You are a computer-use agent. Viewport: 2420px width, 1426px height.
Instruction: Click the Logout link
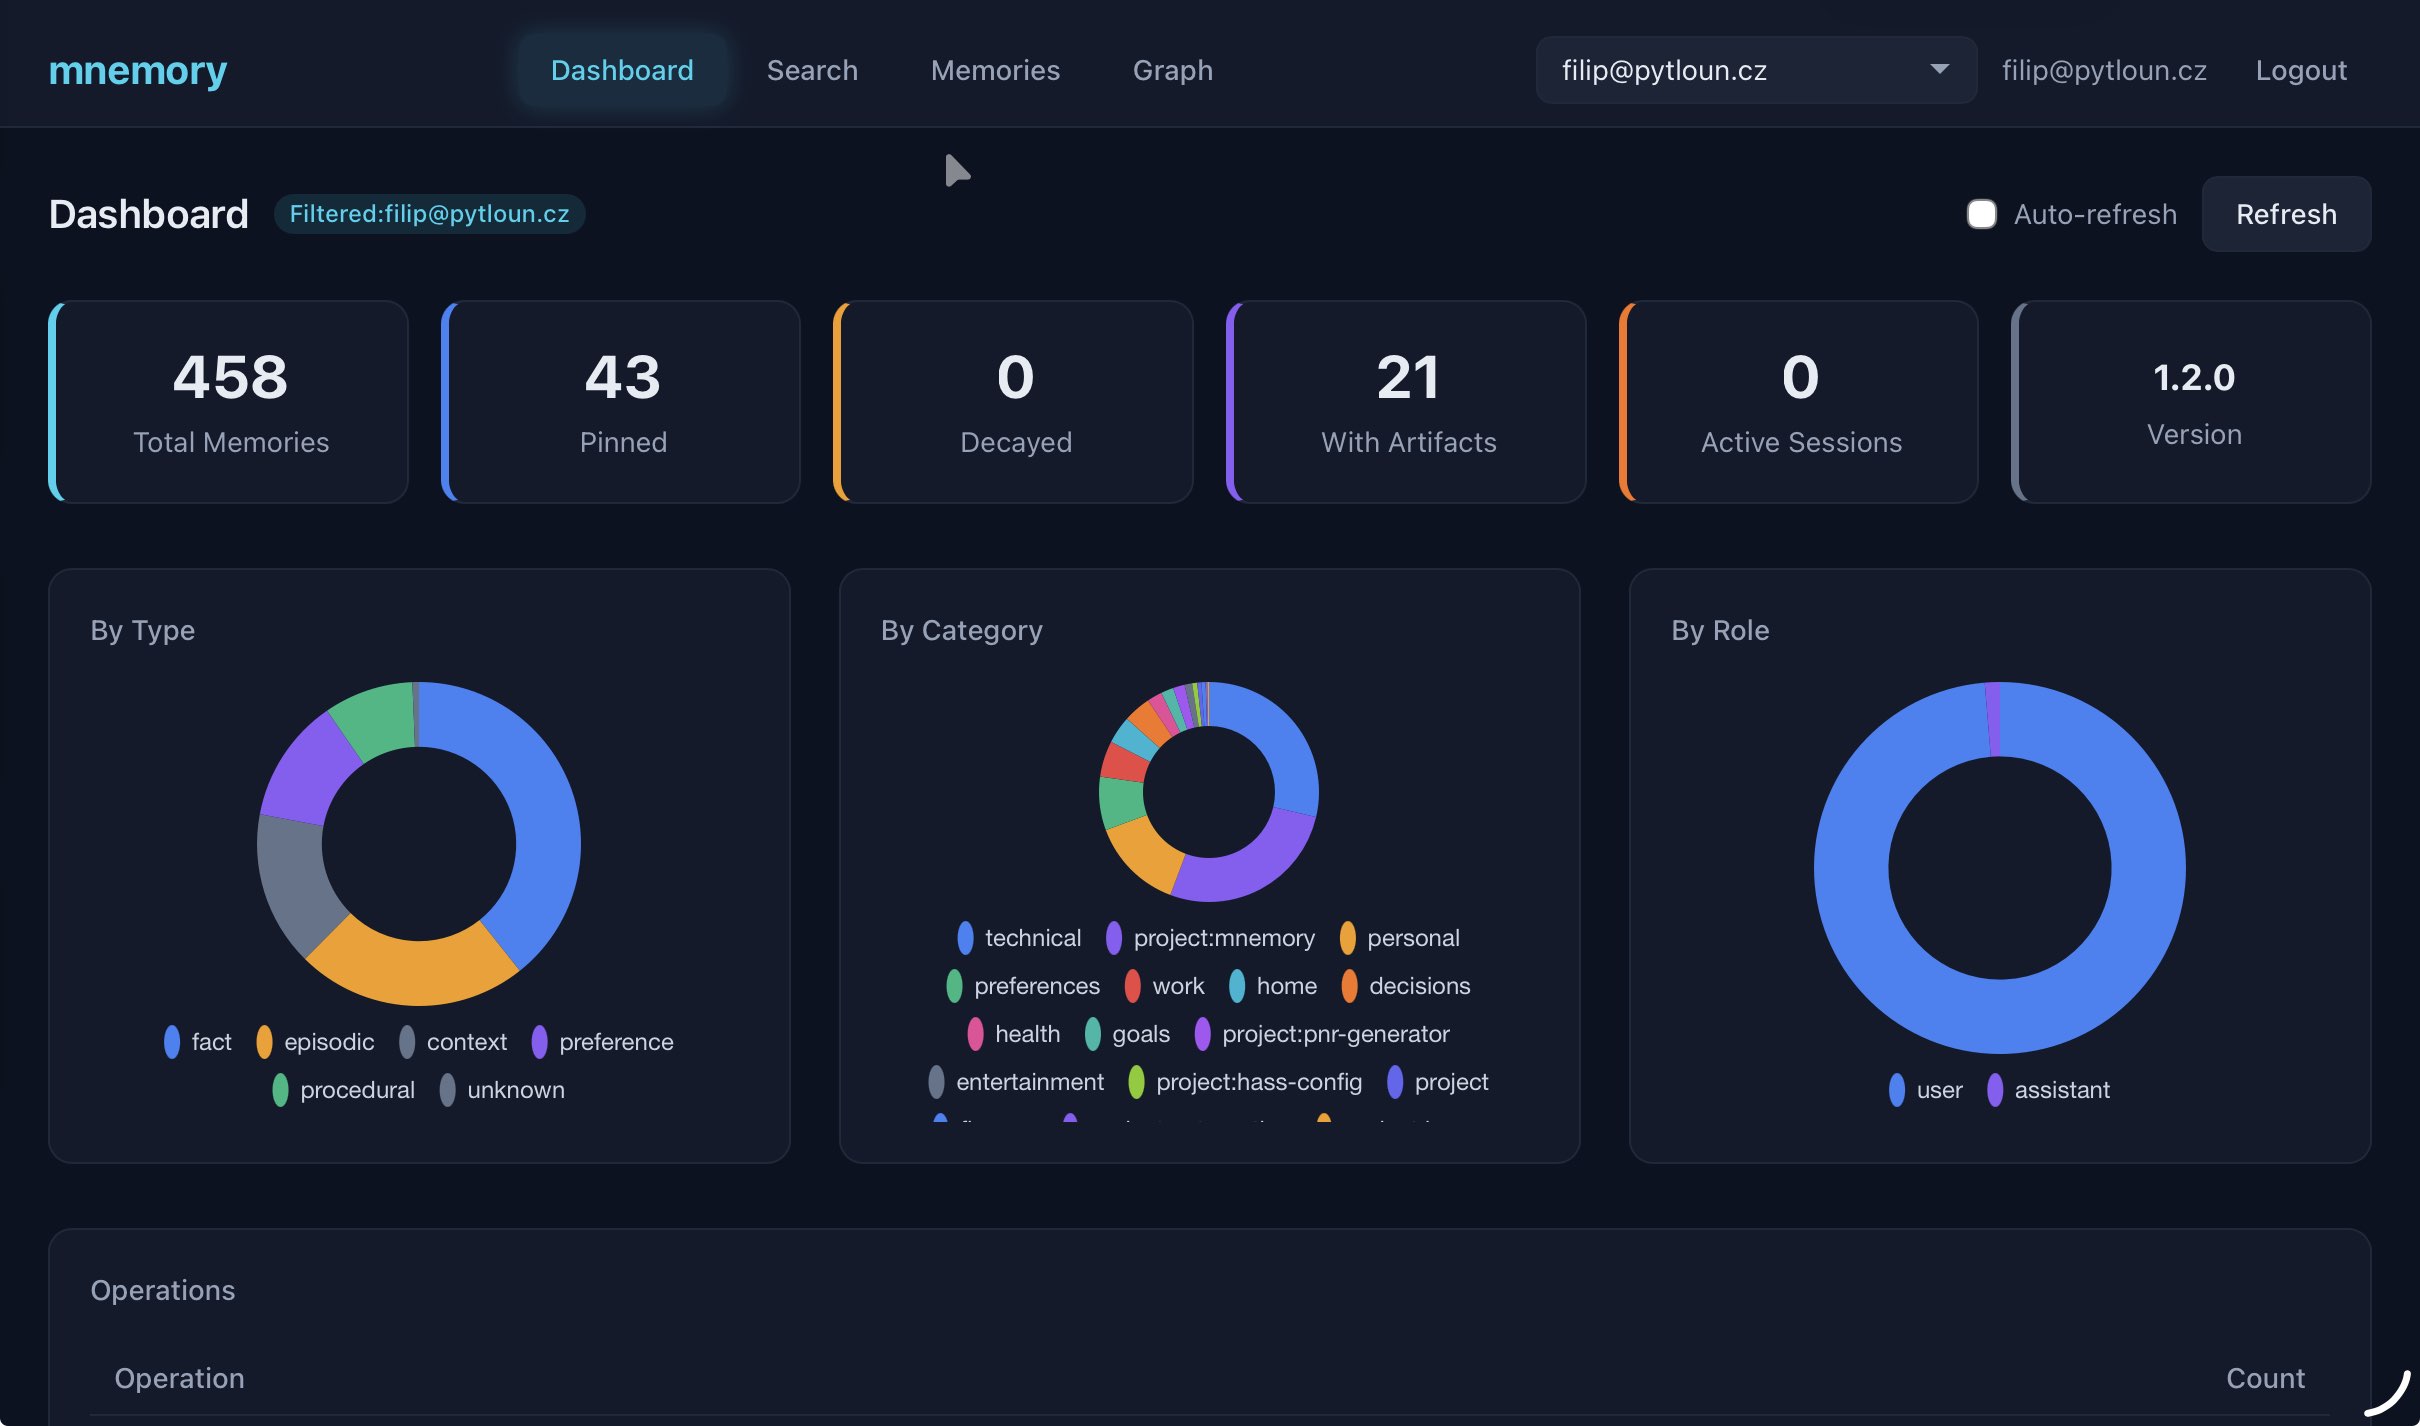[x=2300, y=70]
